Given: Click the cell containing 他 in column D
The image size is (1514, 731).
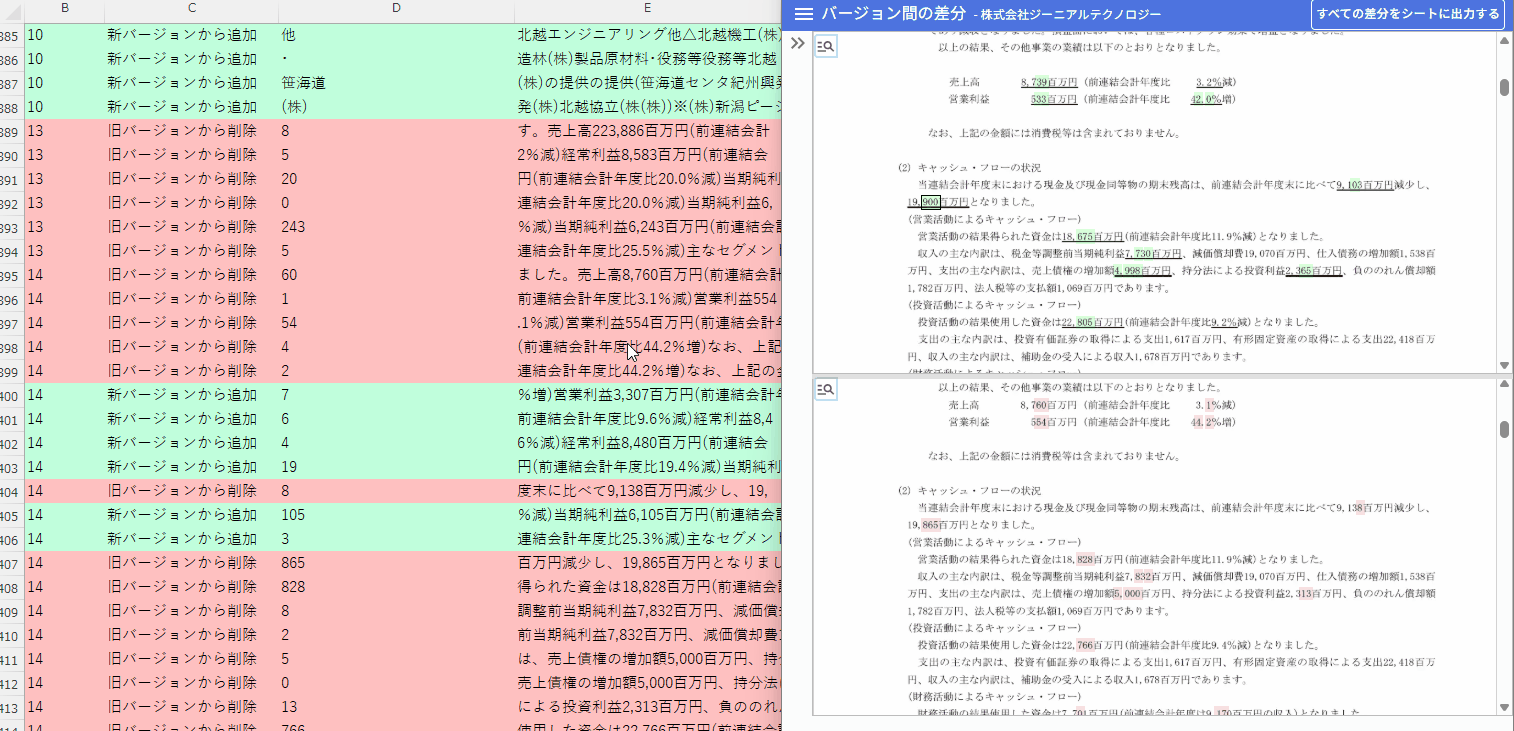Looking at the screenshot, I should 396,35.
